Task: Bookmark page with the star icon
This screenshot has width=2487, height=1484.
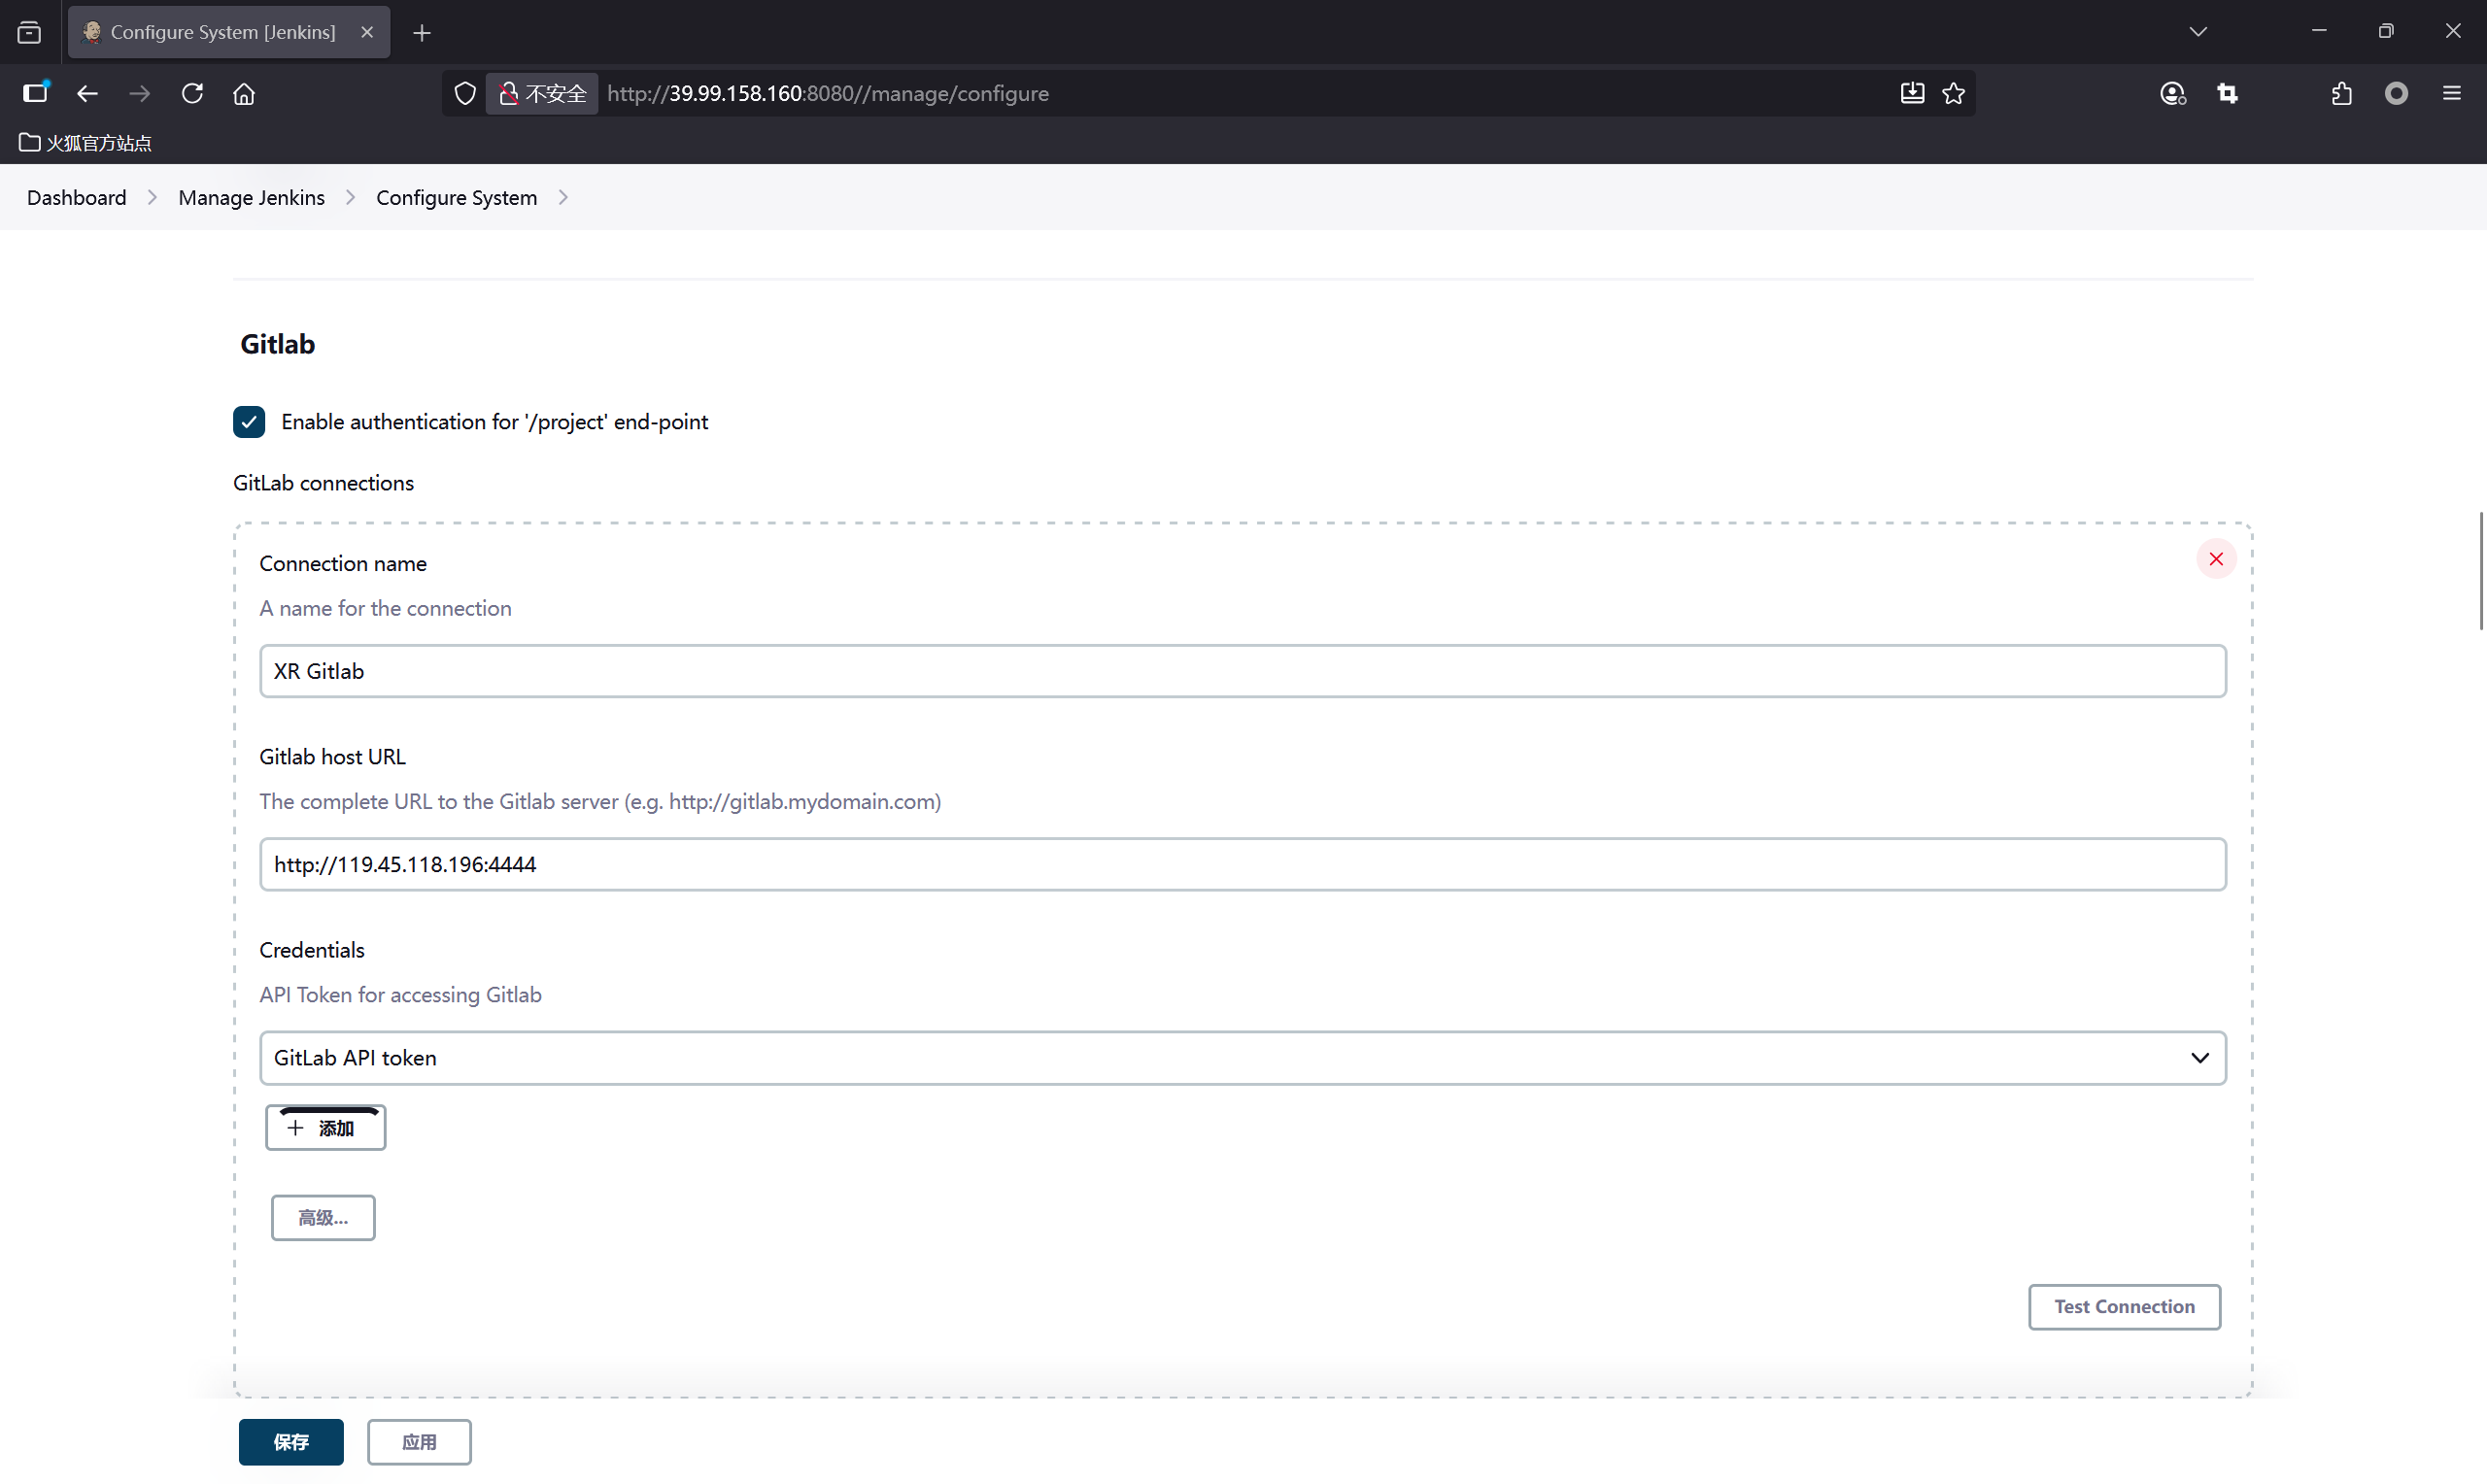Action: coord(1953,93)
